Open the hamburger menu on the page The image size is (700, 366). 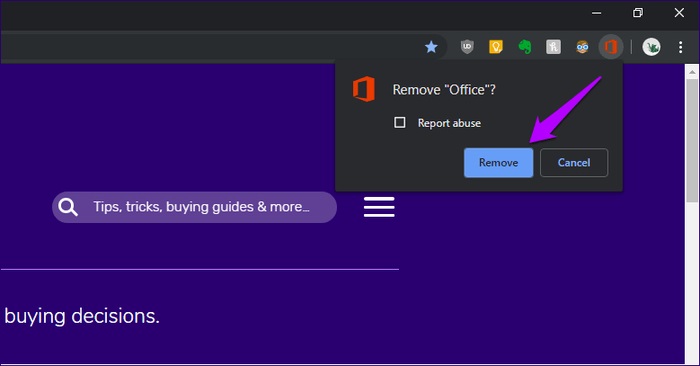379,207
